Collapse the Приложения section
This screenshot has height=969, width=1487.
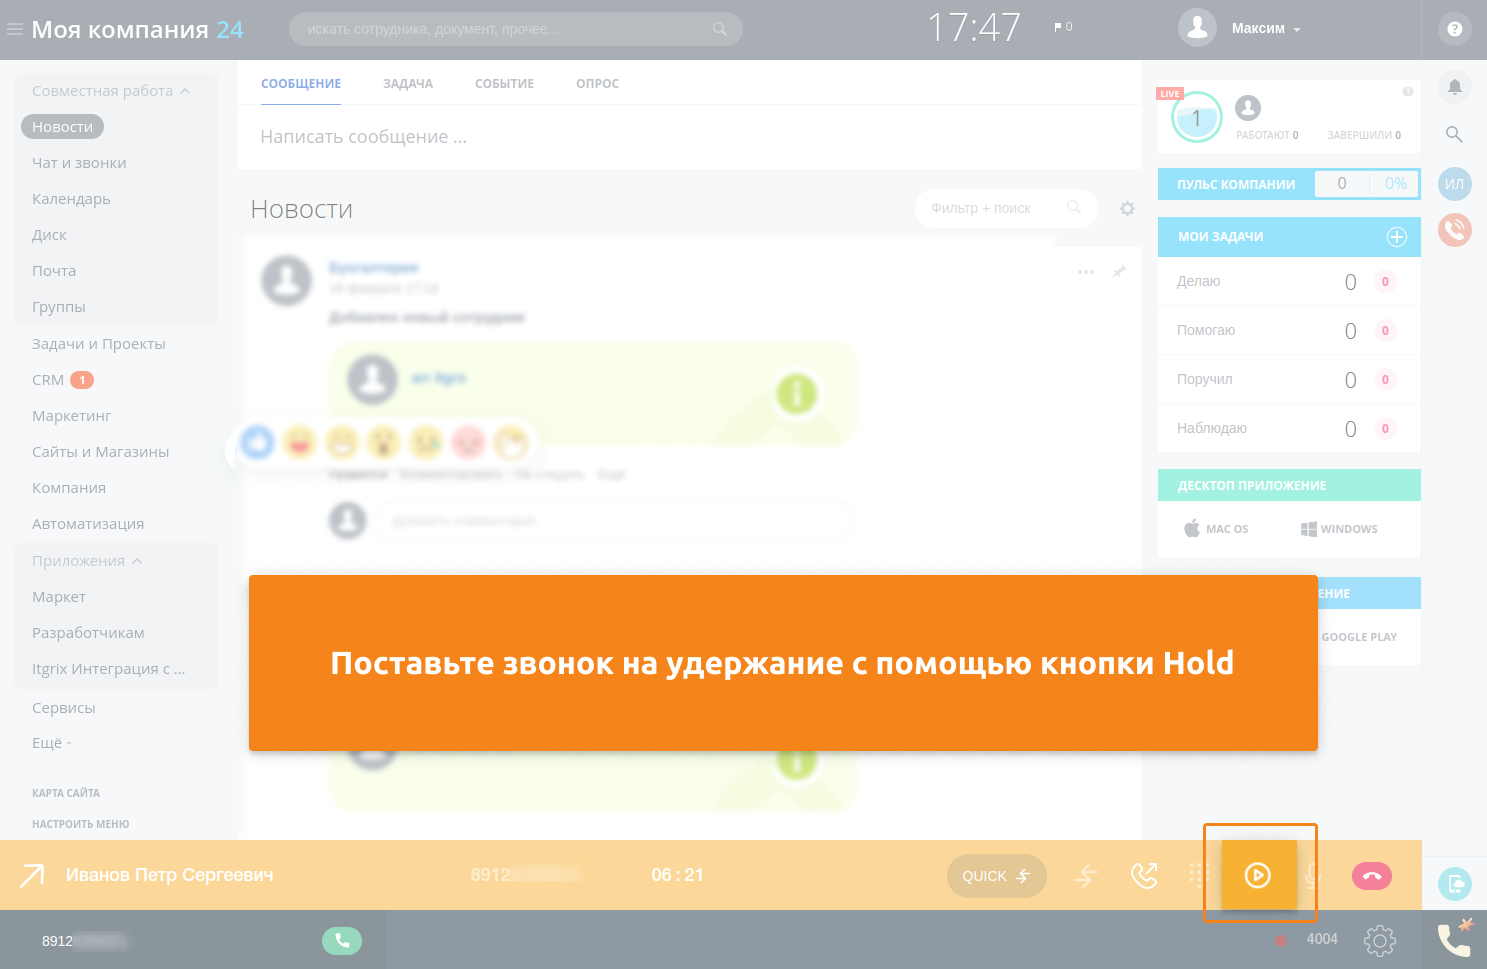(x=137, y=560)
